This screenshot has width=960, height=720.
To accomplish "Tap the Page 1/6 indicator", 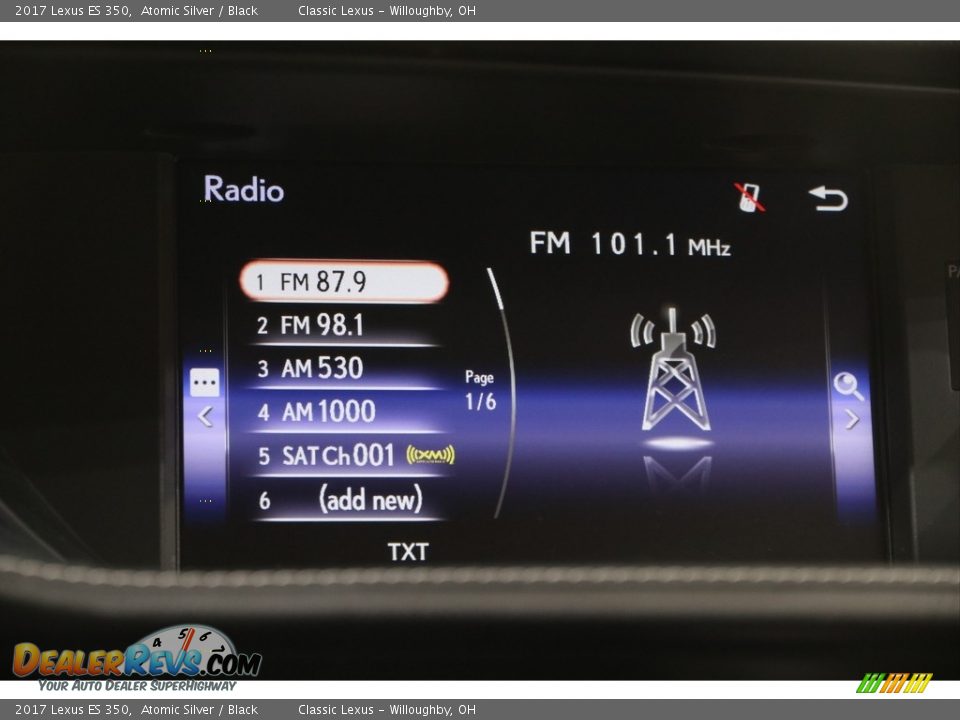I will pyautogui.click(x=480, y=390).
